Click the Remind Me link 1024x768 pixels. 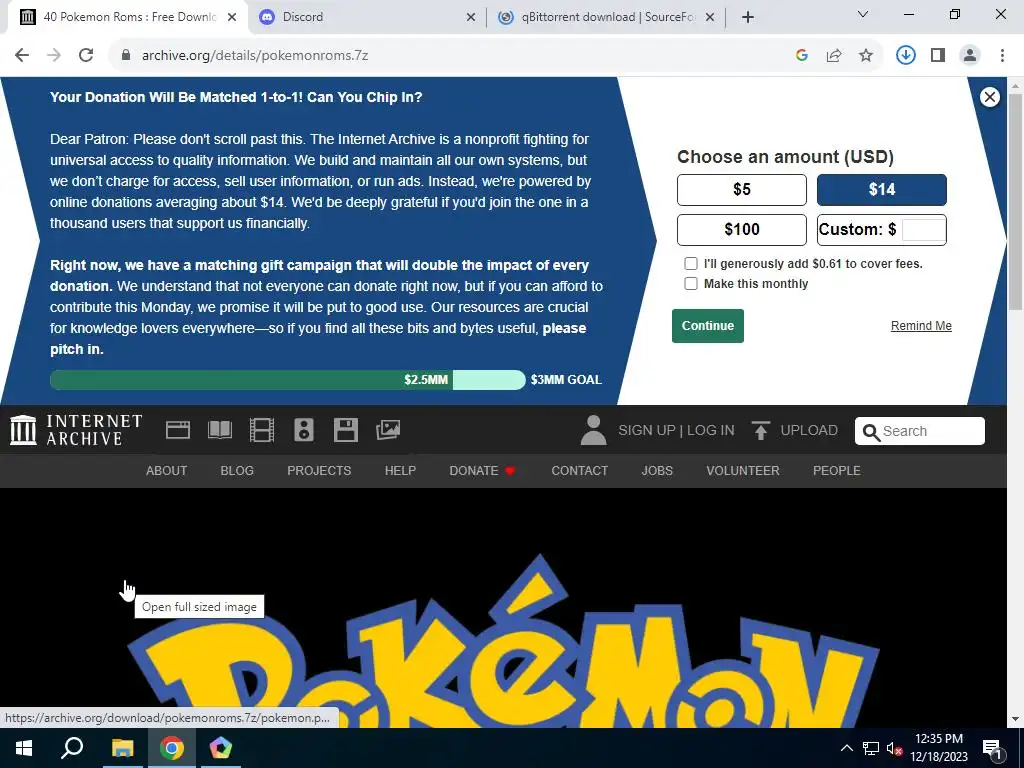point(921,326)
